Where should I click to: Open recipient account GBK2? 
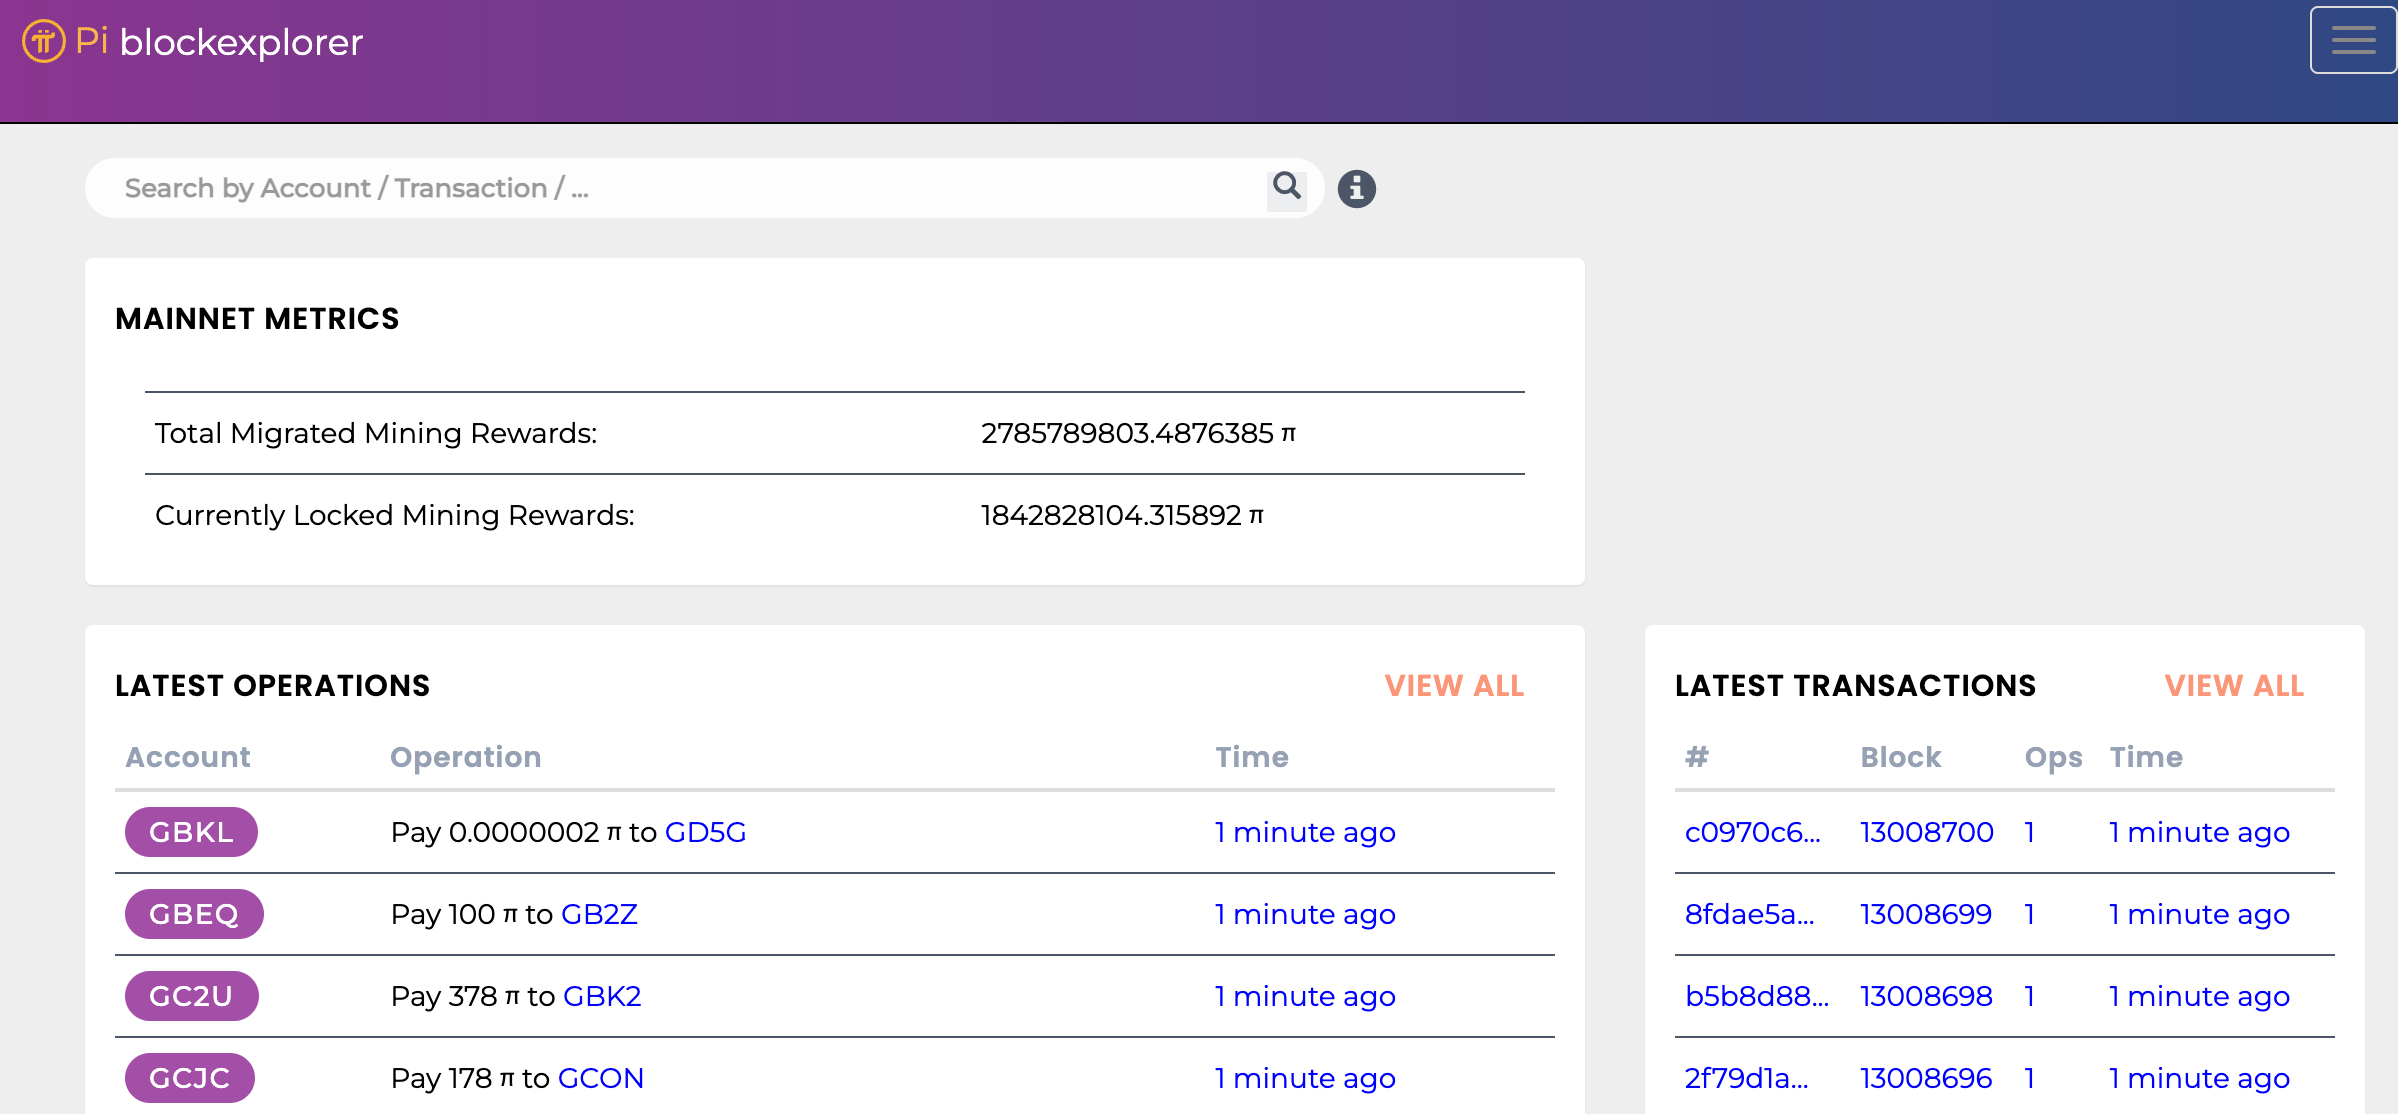click(x=602, y=996)
